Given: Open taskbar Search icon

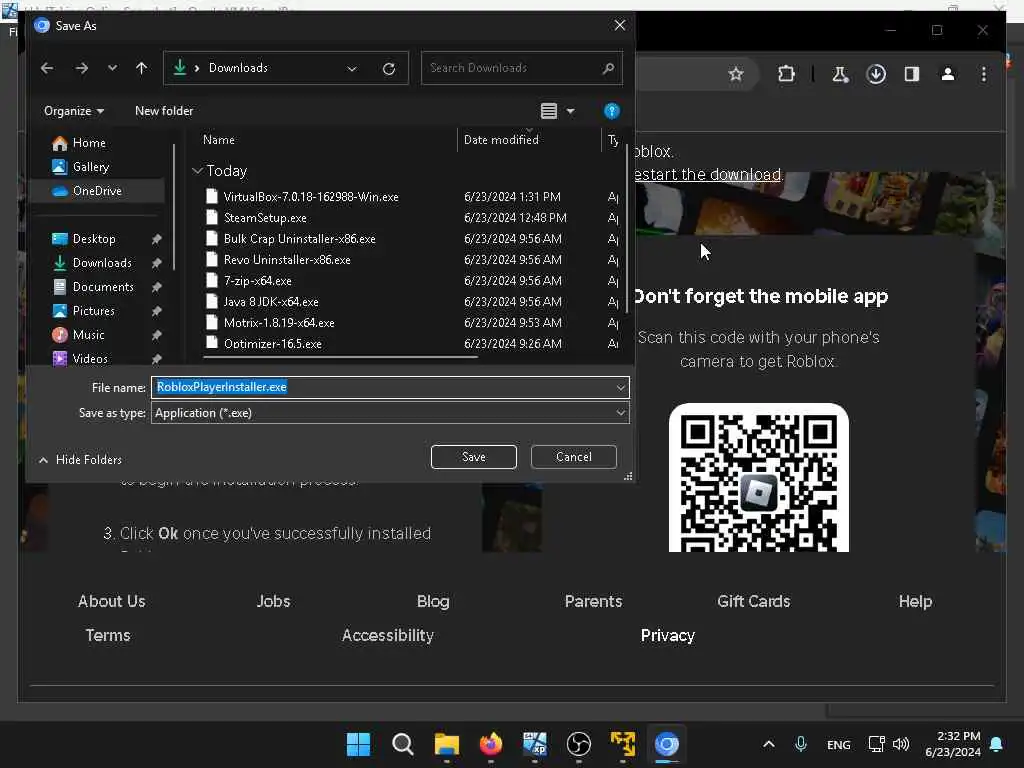Looking at the screenshot, I should pyautogui.click(x=402, y=744).
